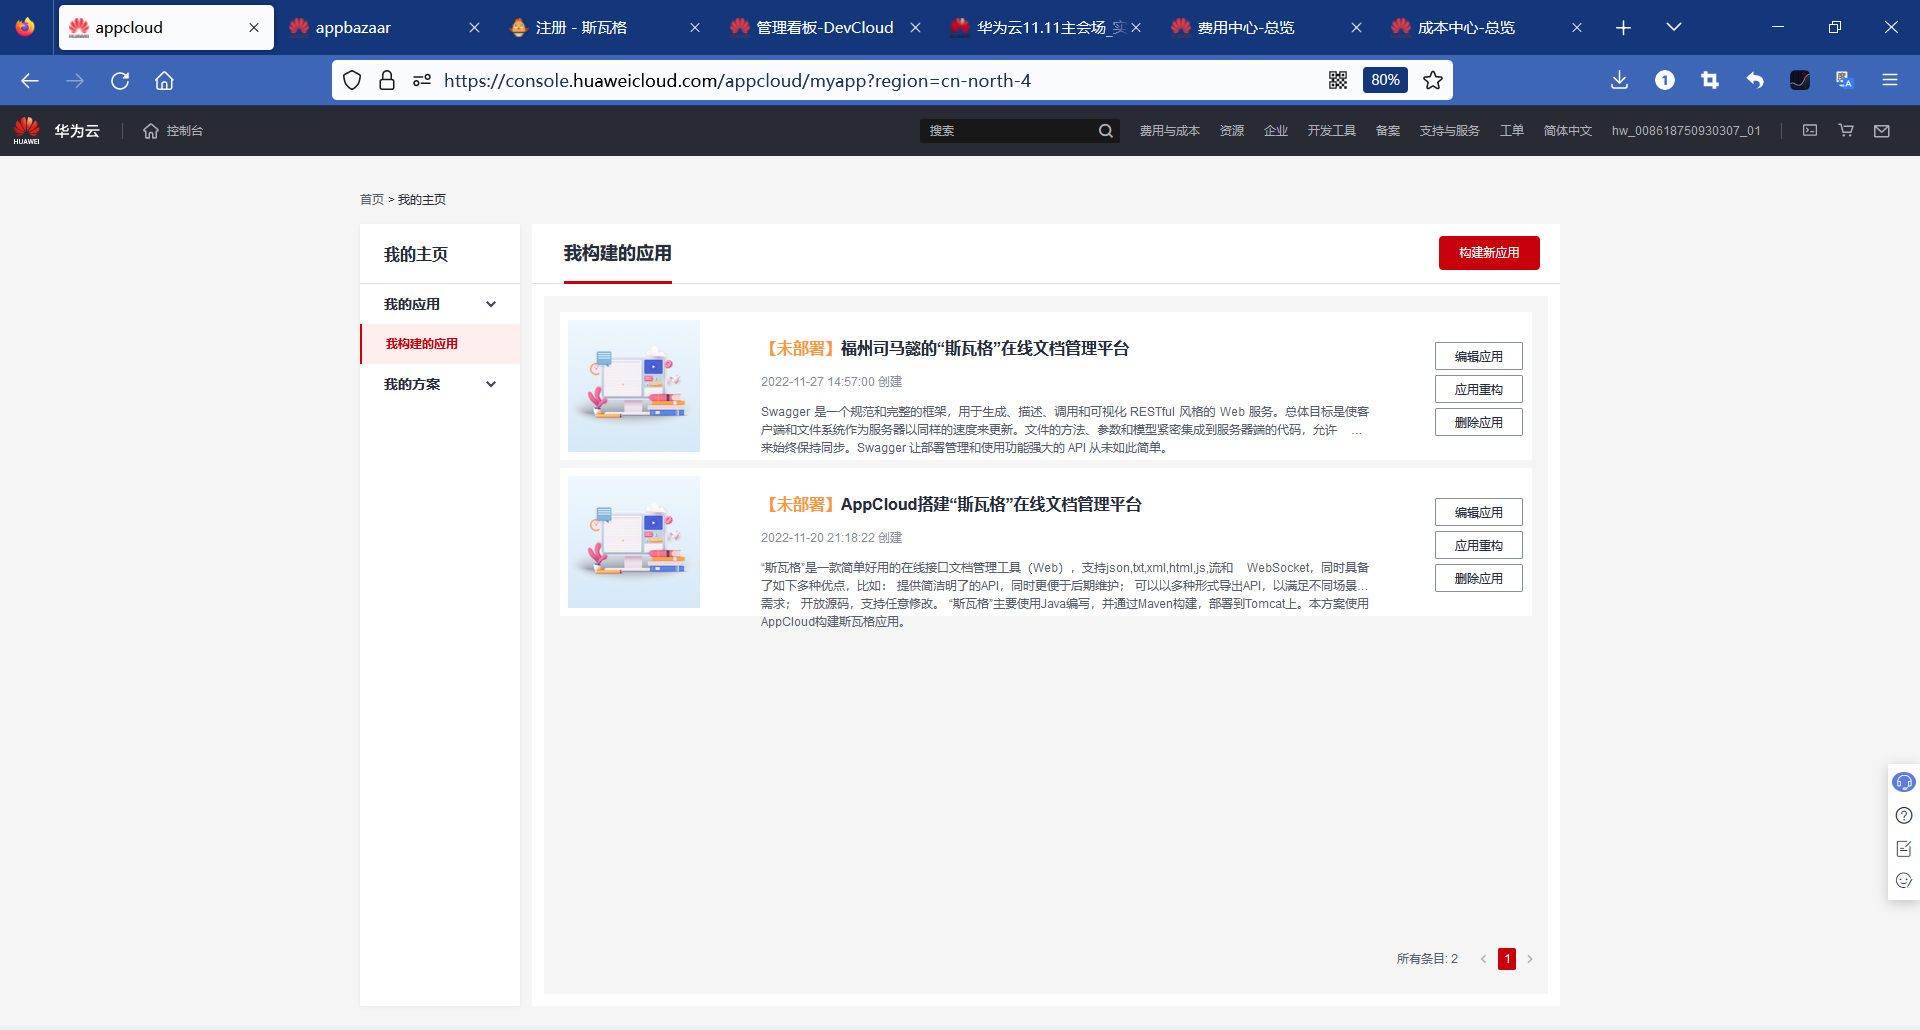
Task: Click the numbered circle extension icon
Action: [1665, 81]
